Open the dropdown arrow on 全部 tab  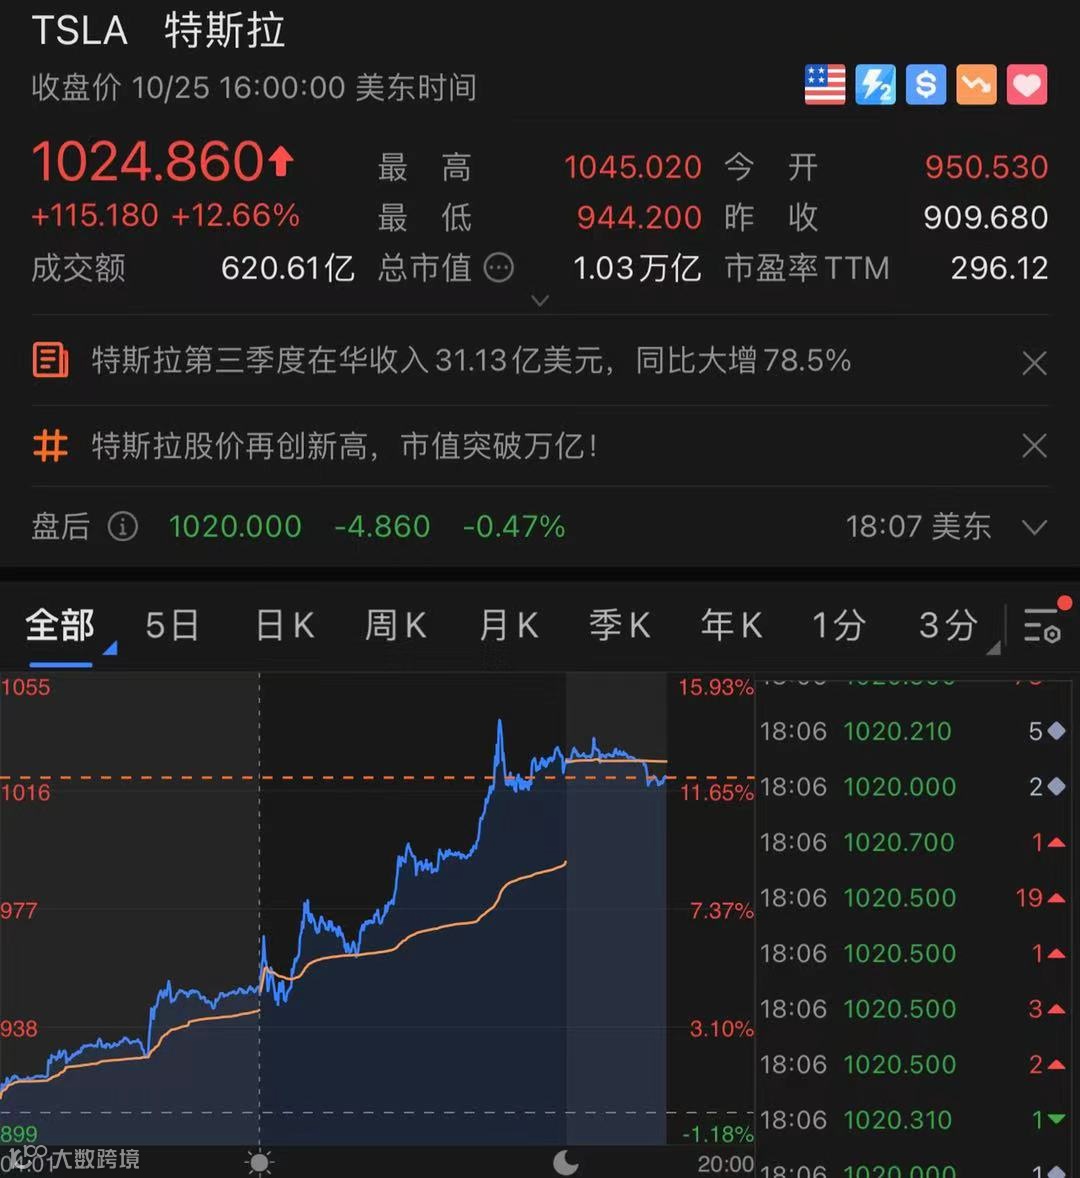point(110,647)
